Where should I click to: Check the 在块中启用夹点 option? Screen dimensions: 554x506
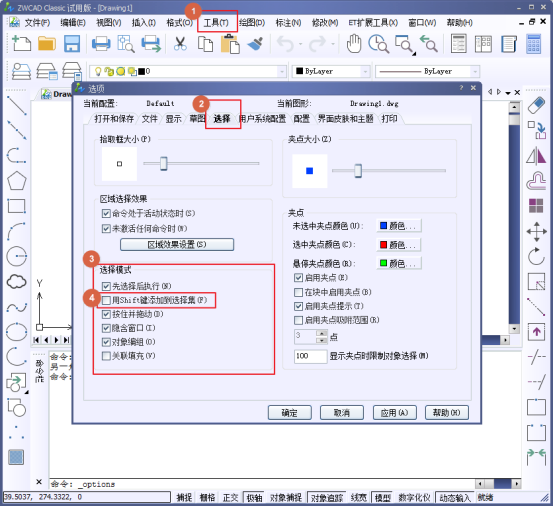point(299,292)
